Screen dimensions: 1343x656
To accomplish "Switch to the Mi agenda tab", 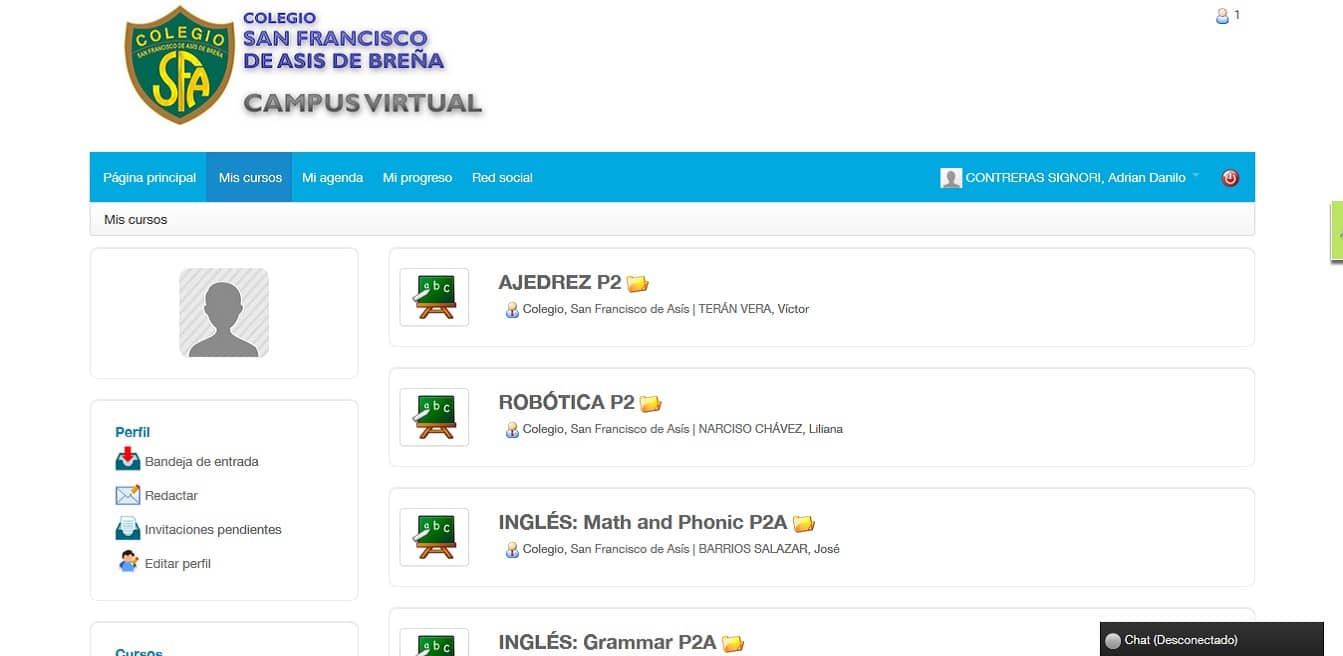I will click(332, 178).
